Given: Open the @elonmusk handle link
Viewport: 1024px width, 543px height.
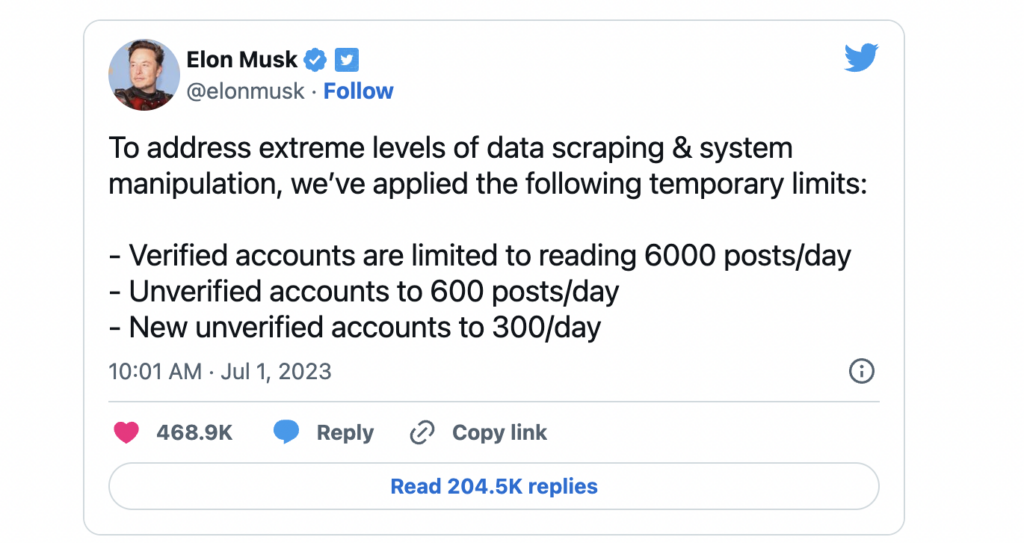Looking at the screenshot, I should pos(246,91).
